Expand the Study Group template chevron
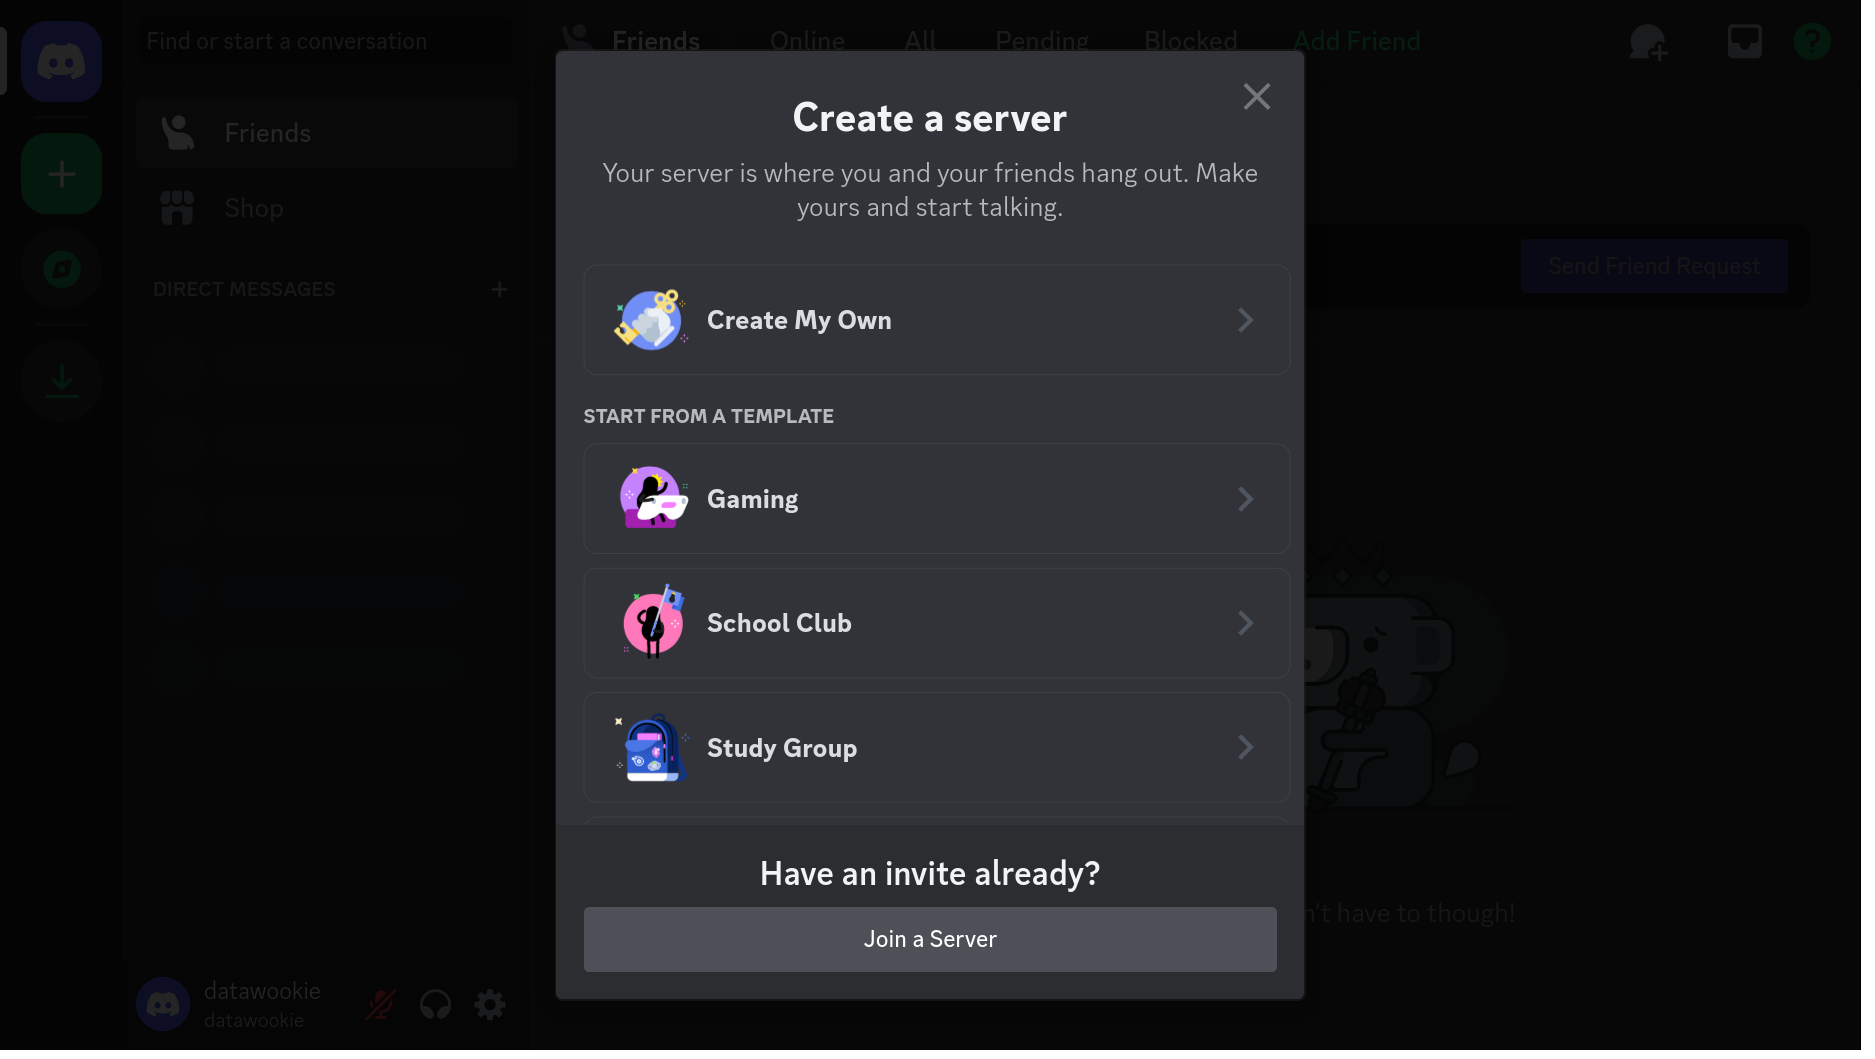This screenshot has height=1059, width=1875. [x=1246, y=747]
